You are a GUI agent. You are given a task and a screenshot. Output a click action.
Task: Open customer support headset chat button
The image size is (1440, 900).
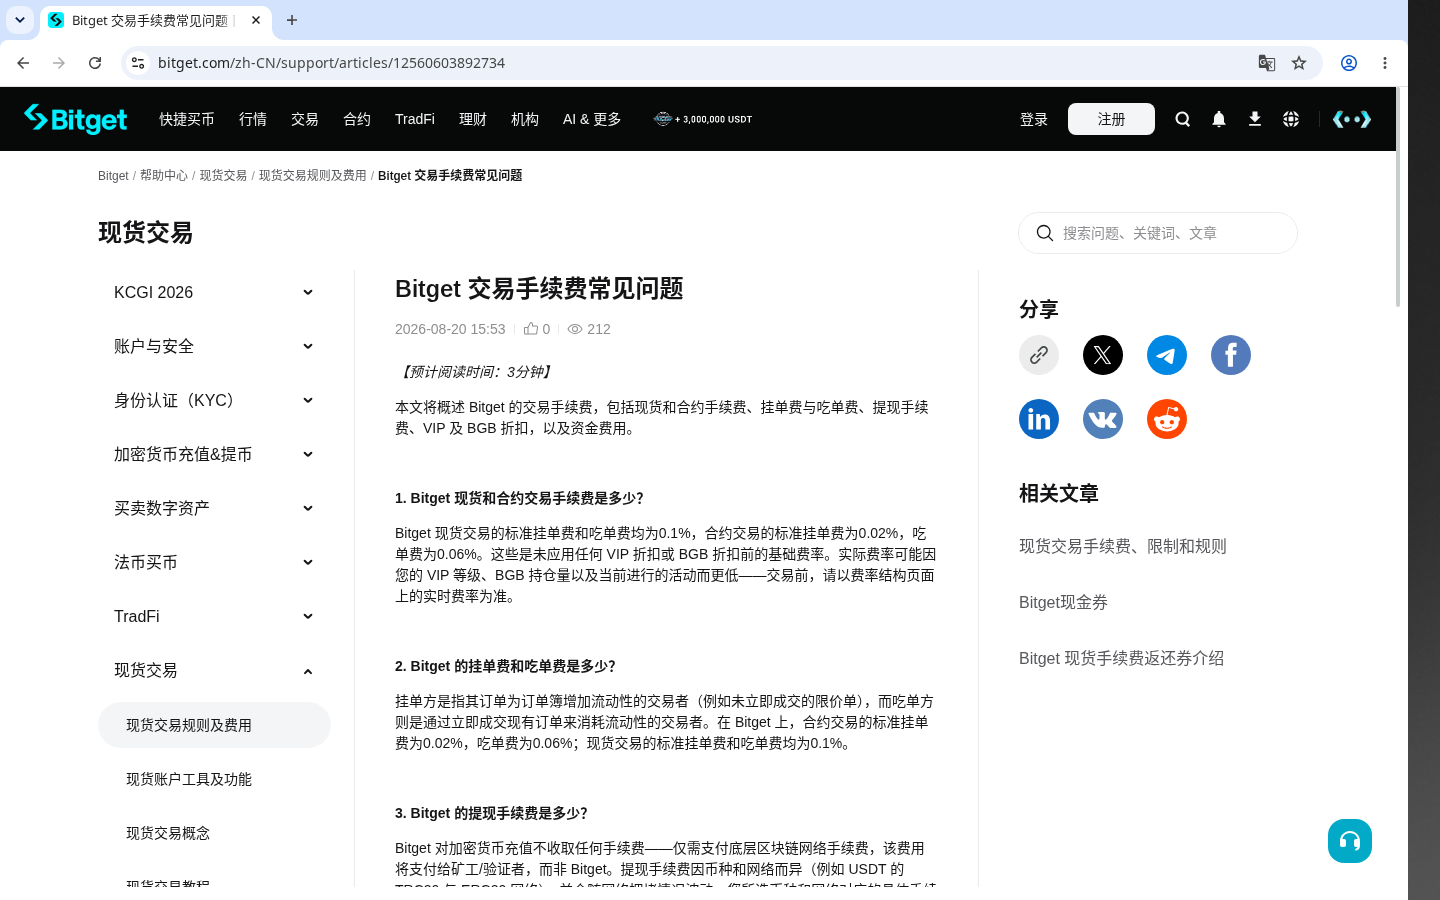point(1350,841)
